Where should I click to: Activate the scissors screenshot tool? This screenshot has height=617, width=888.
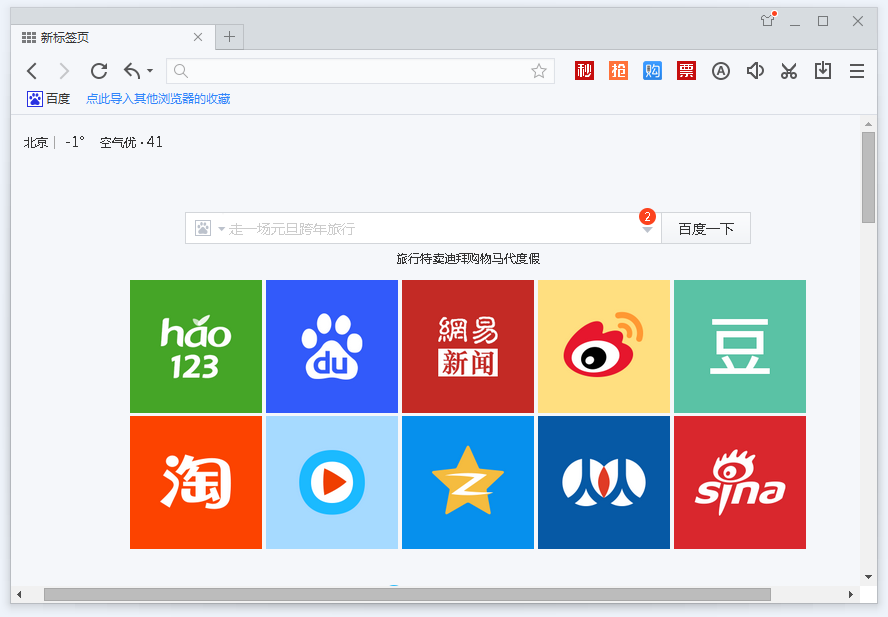[788, 71]
